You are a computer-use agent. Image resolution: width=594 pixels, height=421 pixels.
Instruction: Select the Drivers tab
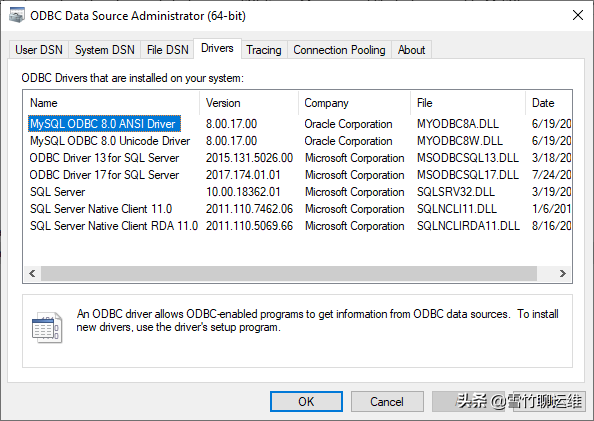(x=217, y=49)
